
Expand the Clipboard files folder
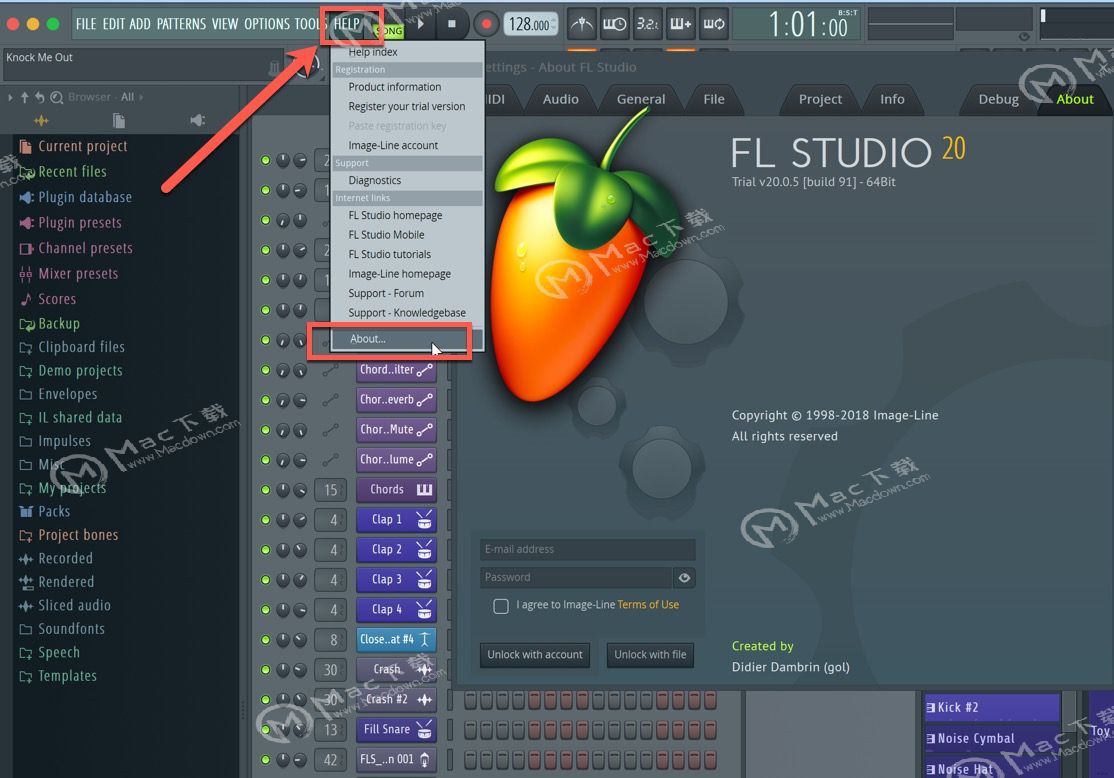72,347
